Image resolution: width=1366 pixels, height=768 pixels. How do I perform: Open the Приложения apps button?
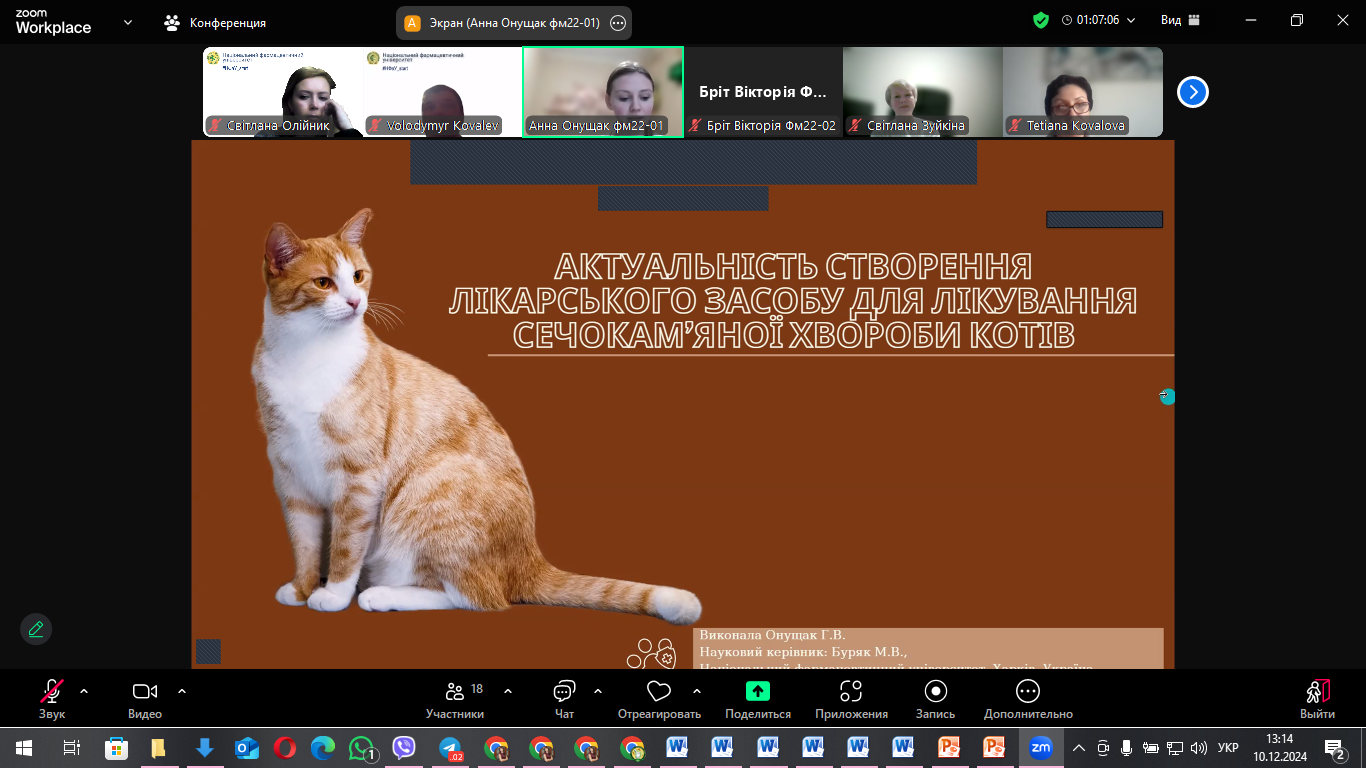pyautogui.click(x=851, y=698)
